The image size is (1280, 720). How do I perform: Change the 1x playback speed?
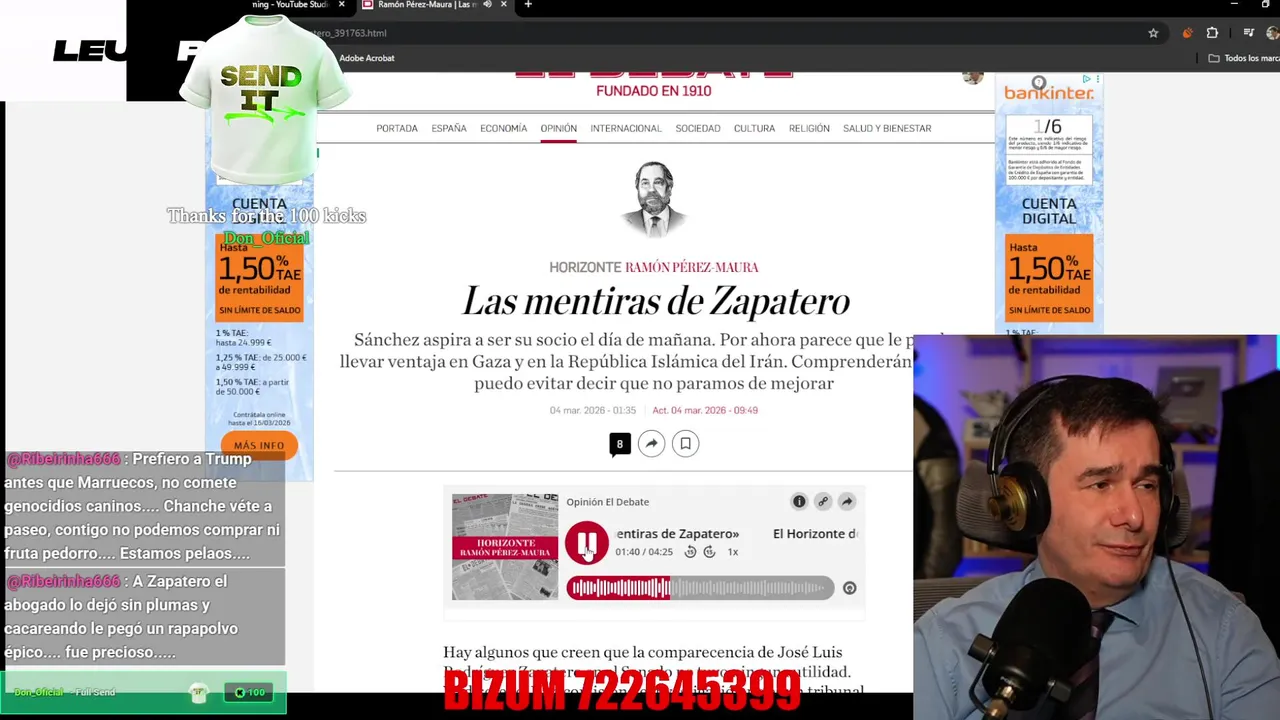[x=733, y=552]
